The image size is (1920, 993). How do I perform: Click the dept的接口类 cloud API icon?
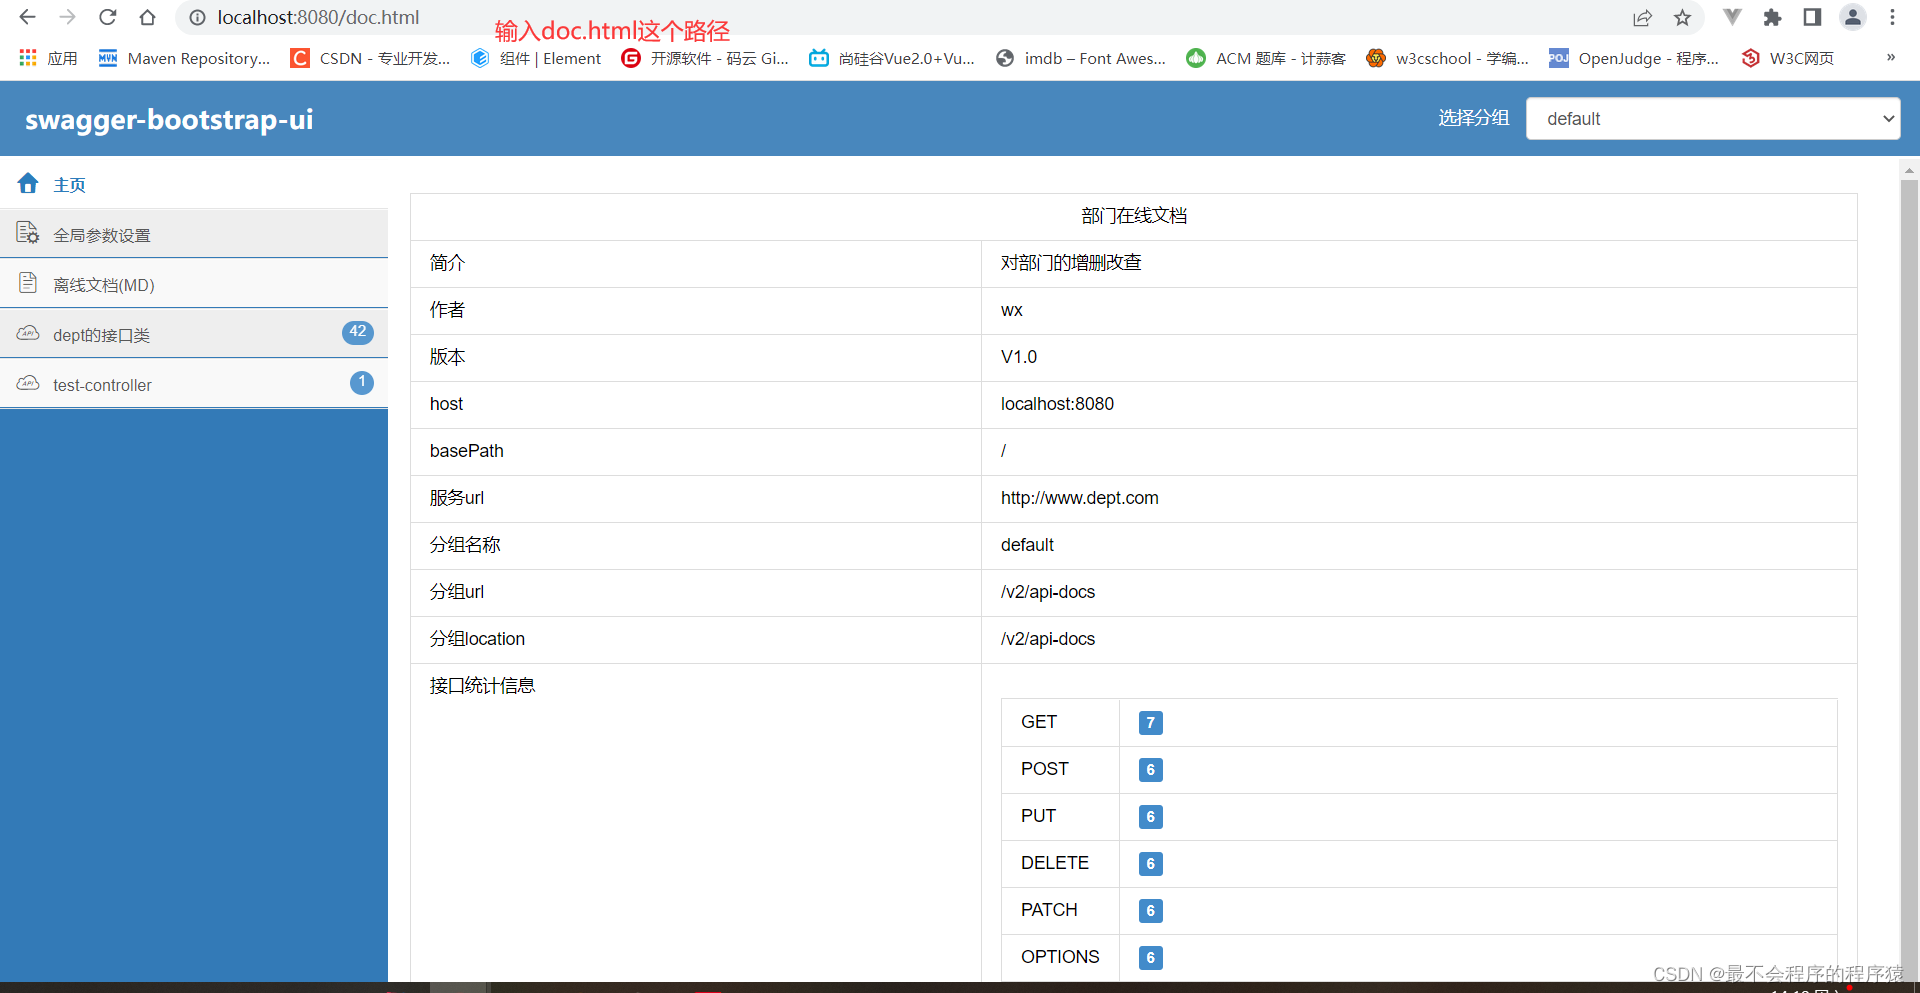coord(28,333)
